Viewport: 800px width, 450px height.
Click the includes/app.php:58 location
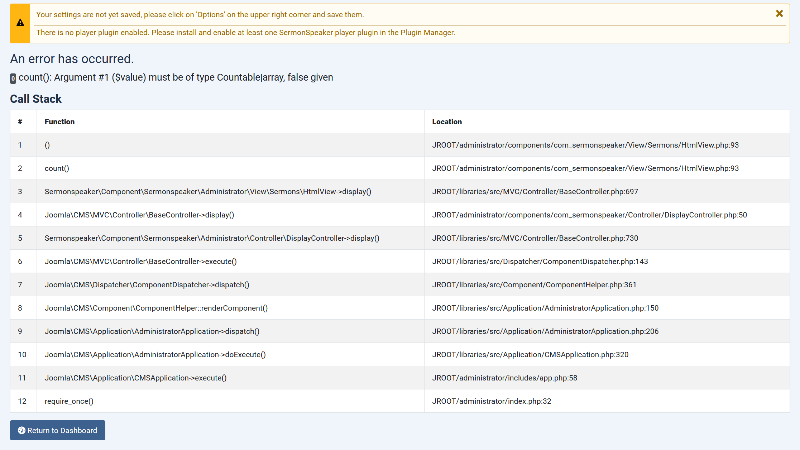coord(505,378)
